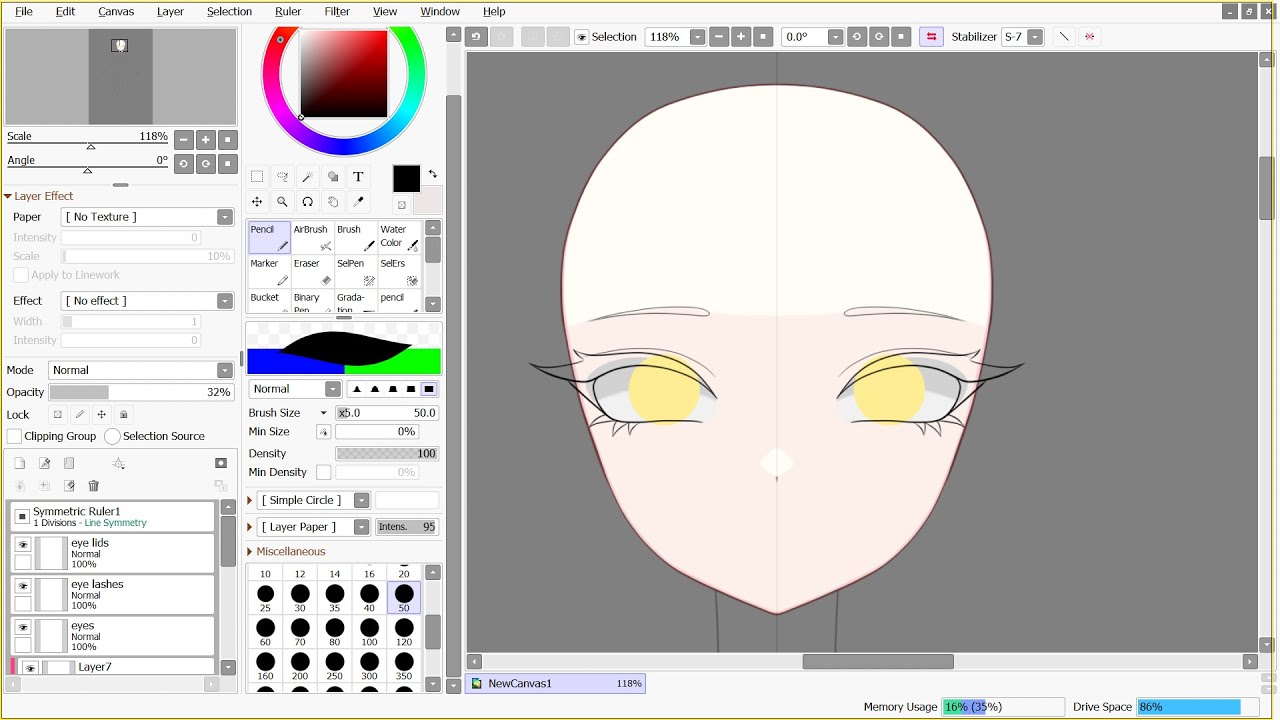The image size is (1280, 720).
Task: Choose the Water Color brush
Action: click(398, 237)
